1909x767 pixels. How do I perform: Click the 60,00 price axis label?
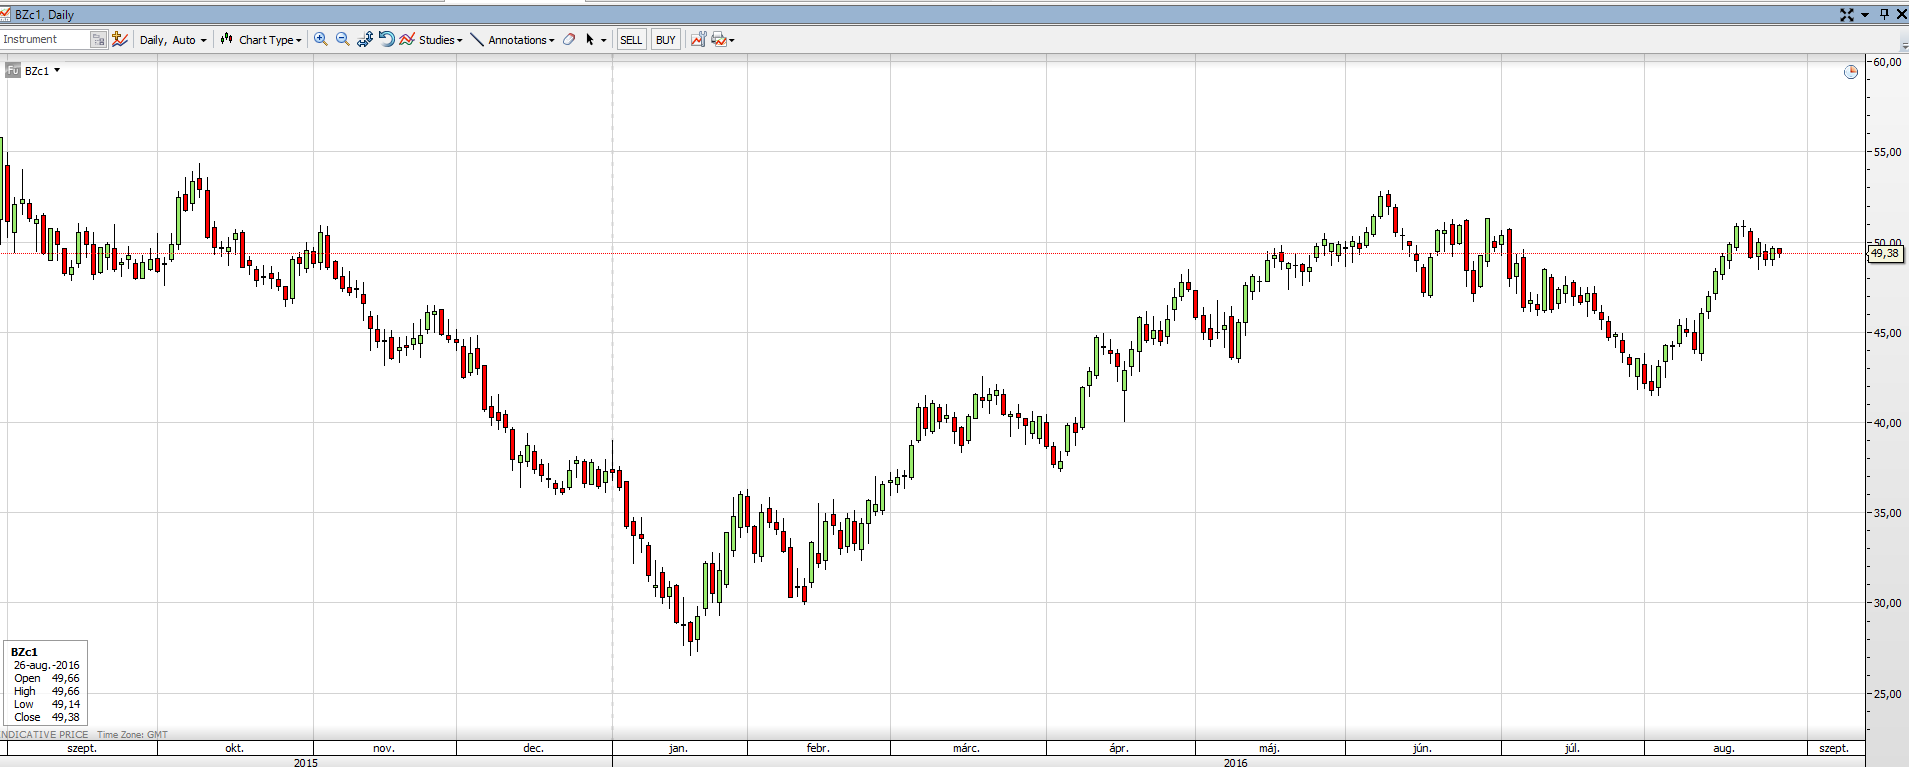1887,62
